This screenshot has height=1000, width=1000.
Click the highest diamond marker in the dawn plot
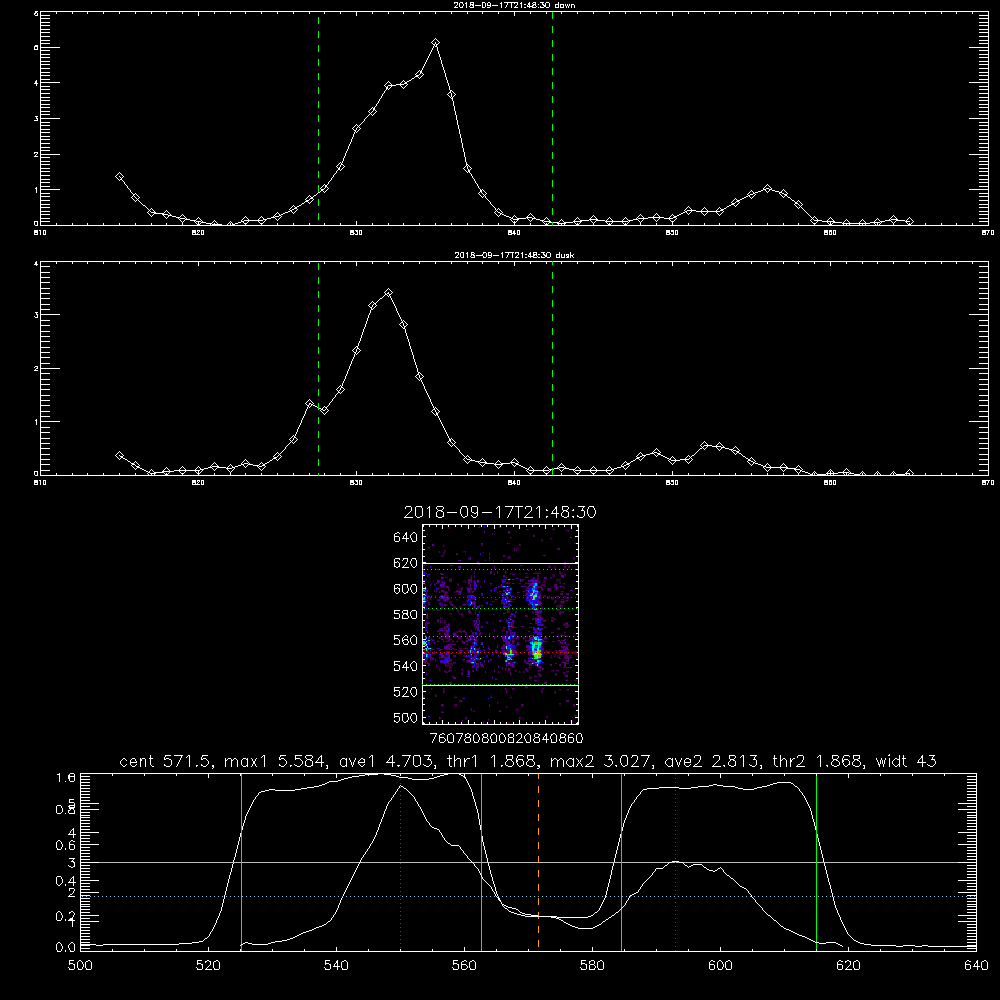[436, 43]
